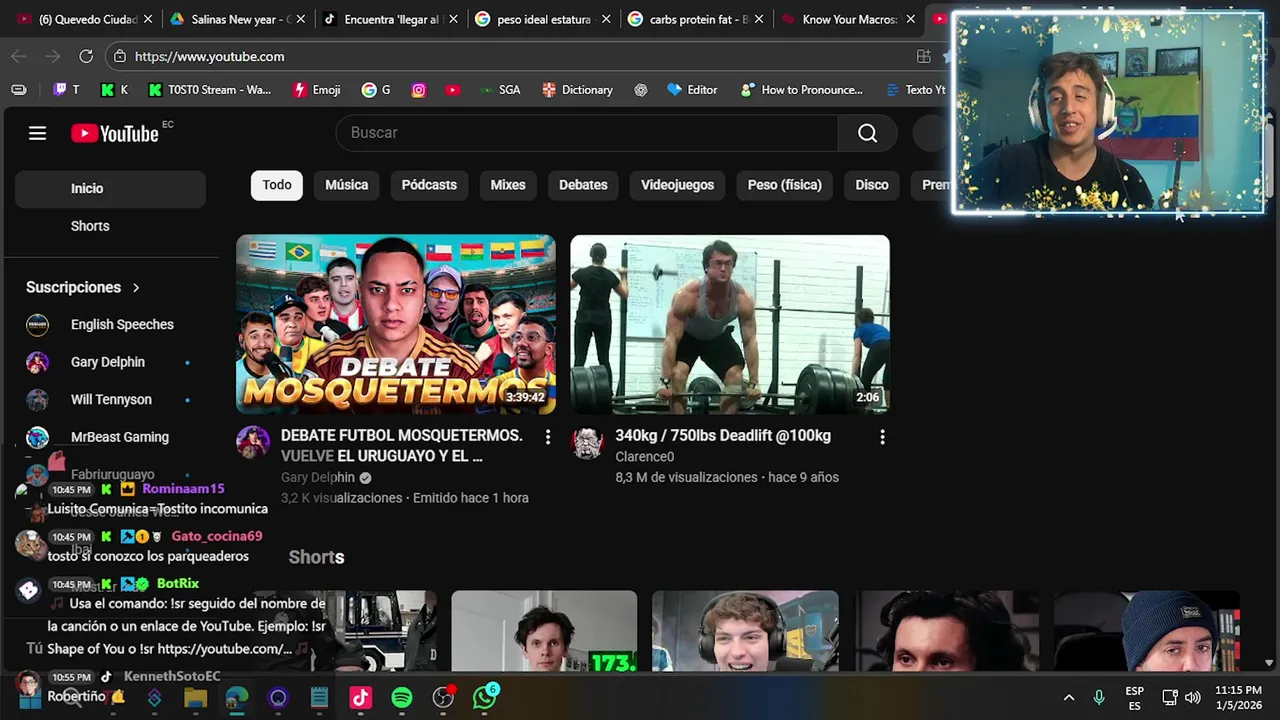Open more options for the 340kg Deadlift video
Viewport: 1280px width, 720px height.
[x=882, y=437]
